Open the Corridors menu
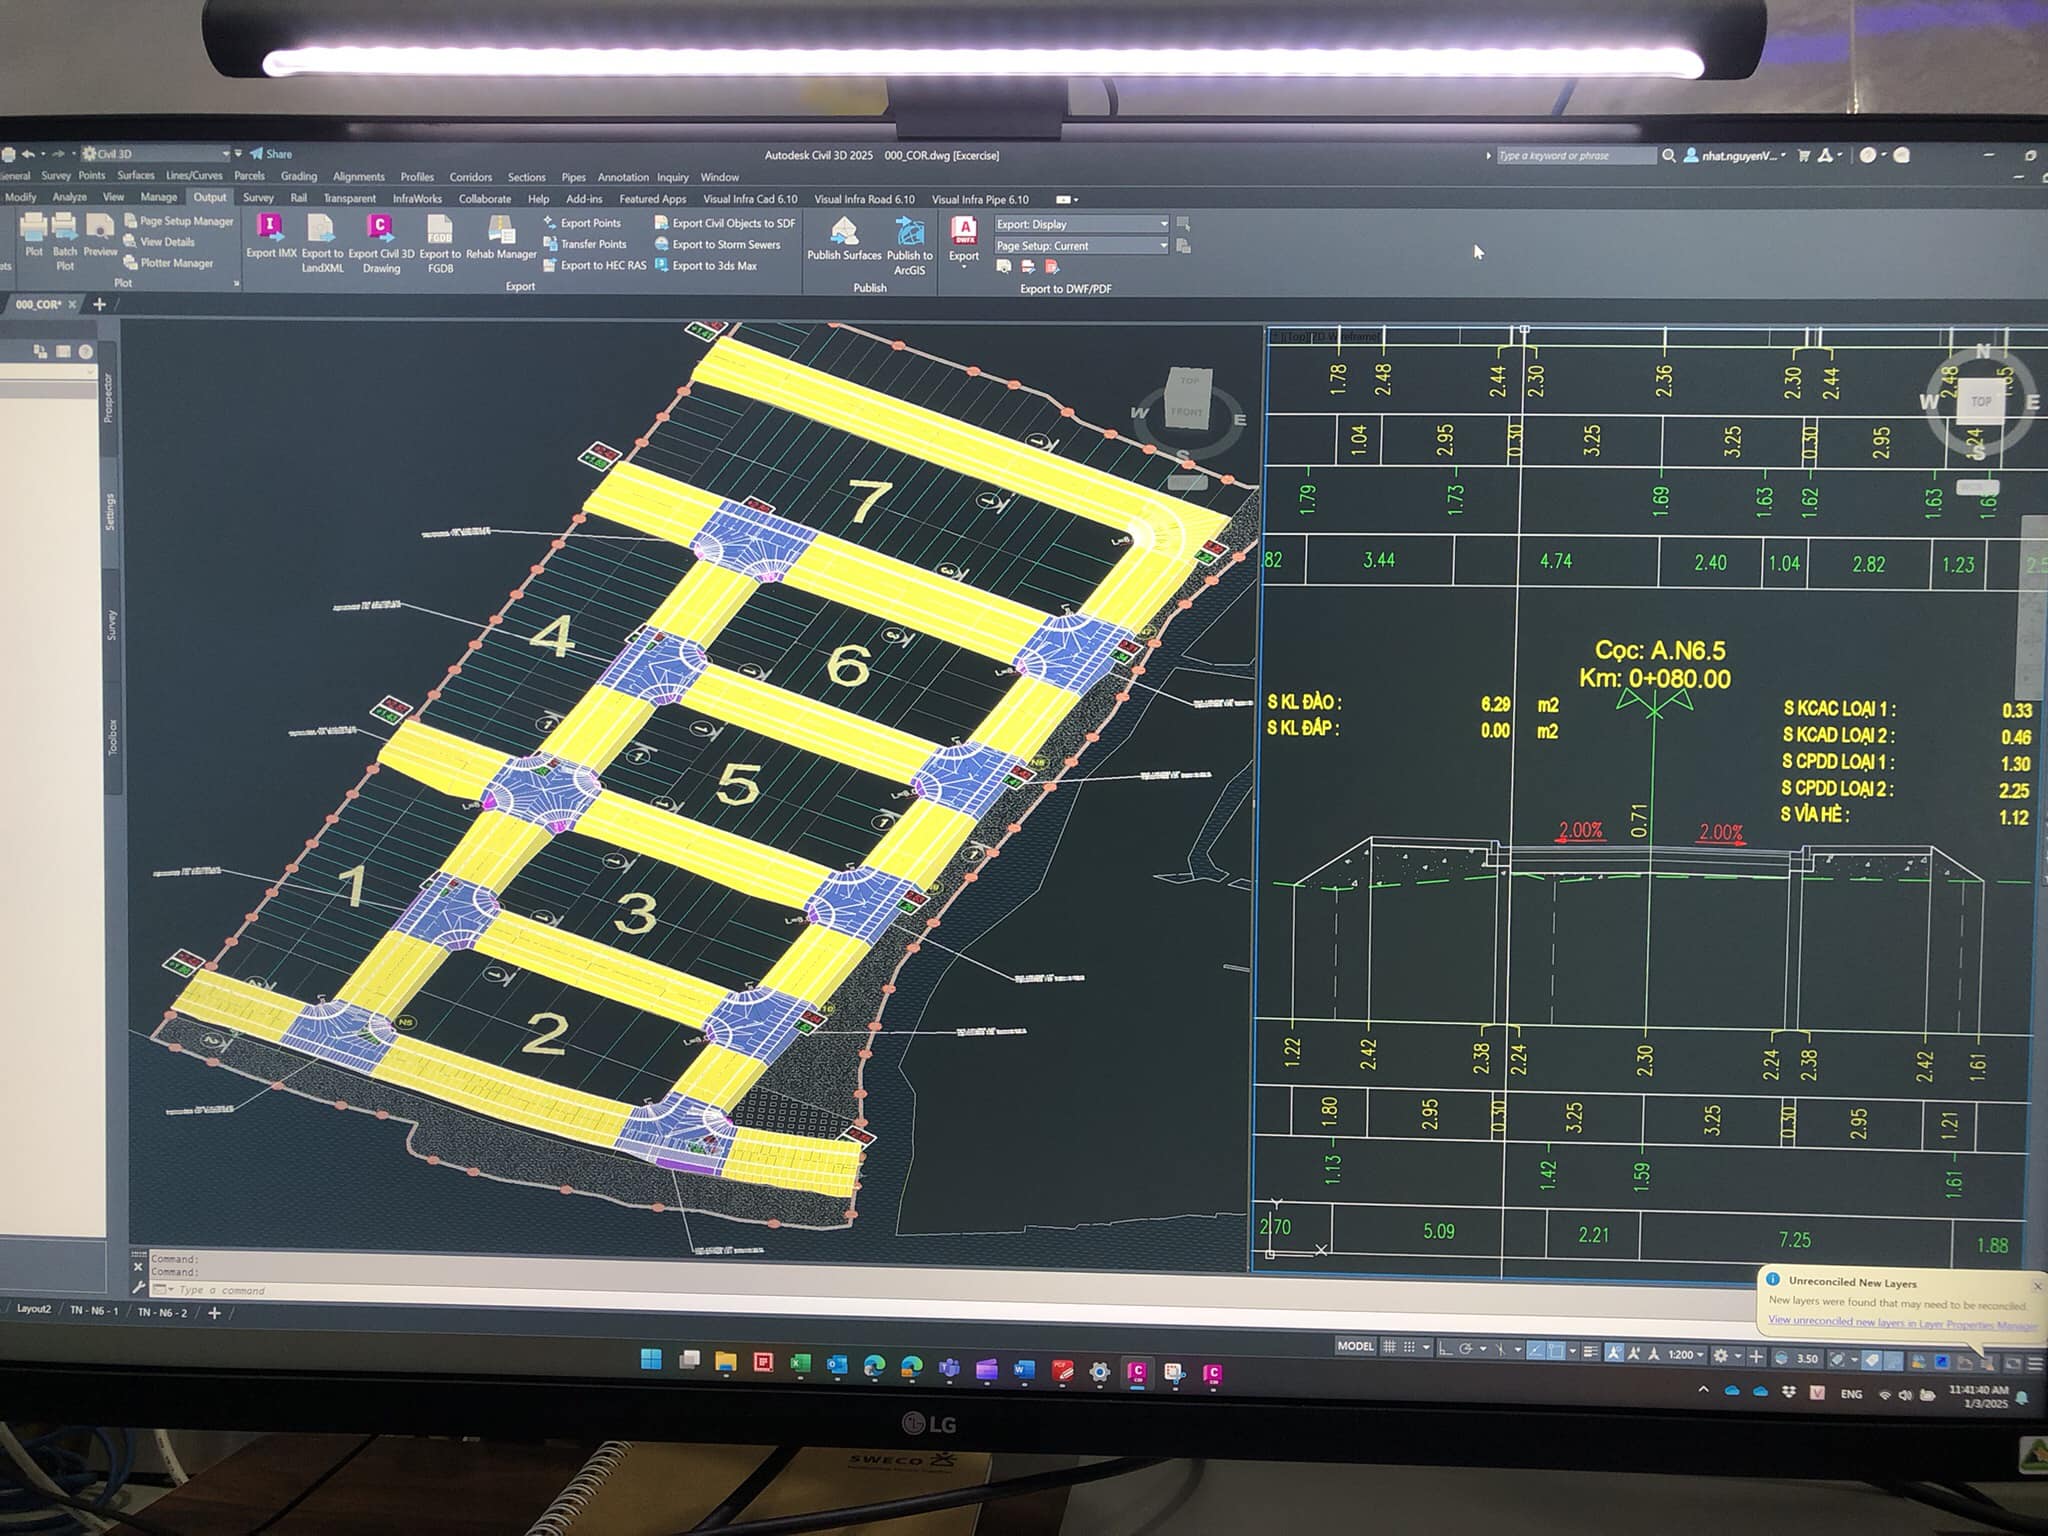Viewport: 2048px width, 1536px height. 471,177
